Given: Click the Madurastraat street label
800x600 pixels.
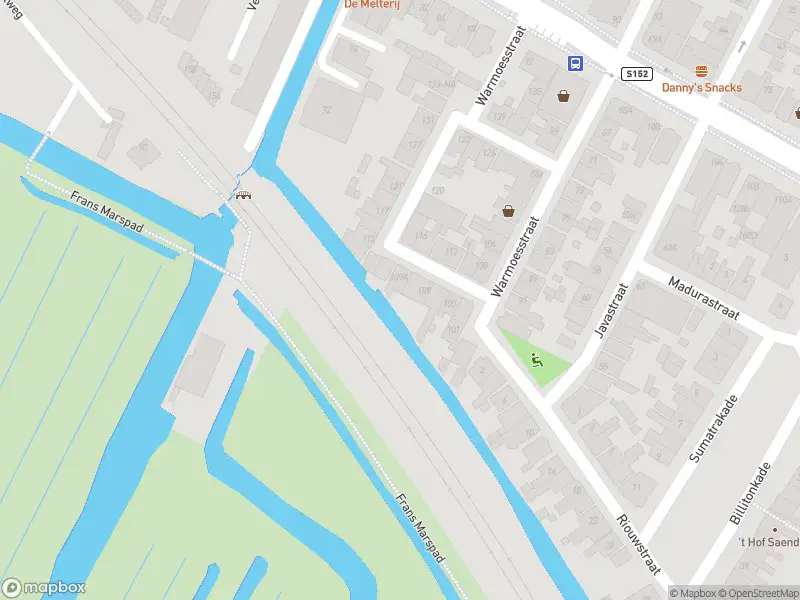Looking at the screenshot, I should [x=704, y=298].
